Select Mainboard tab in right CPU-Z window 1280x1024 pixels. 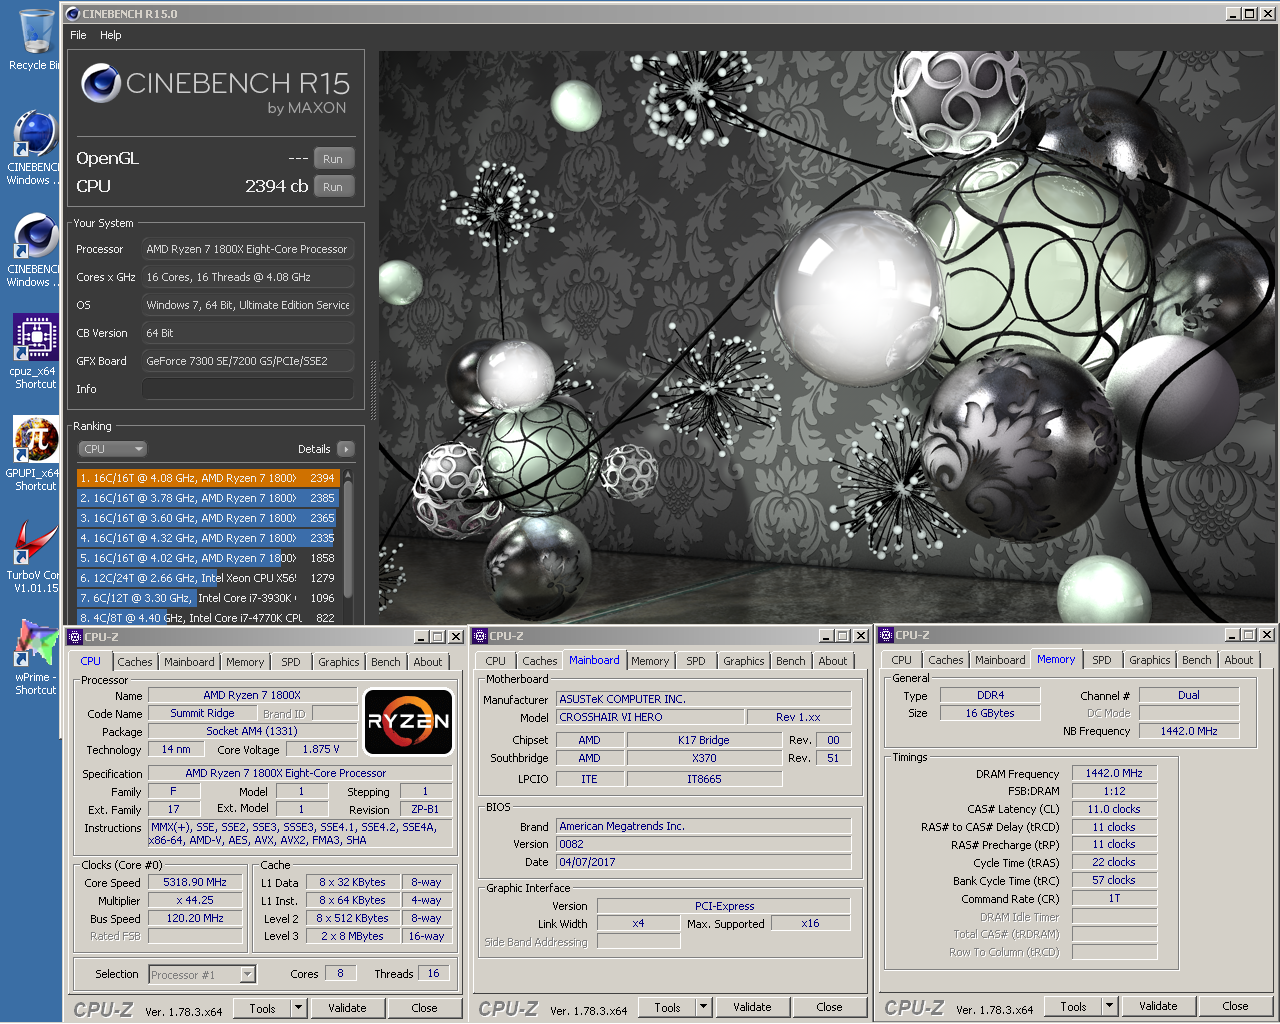[1000, 660]
